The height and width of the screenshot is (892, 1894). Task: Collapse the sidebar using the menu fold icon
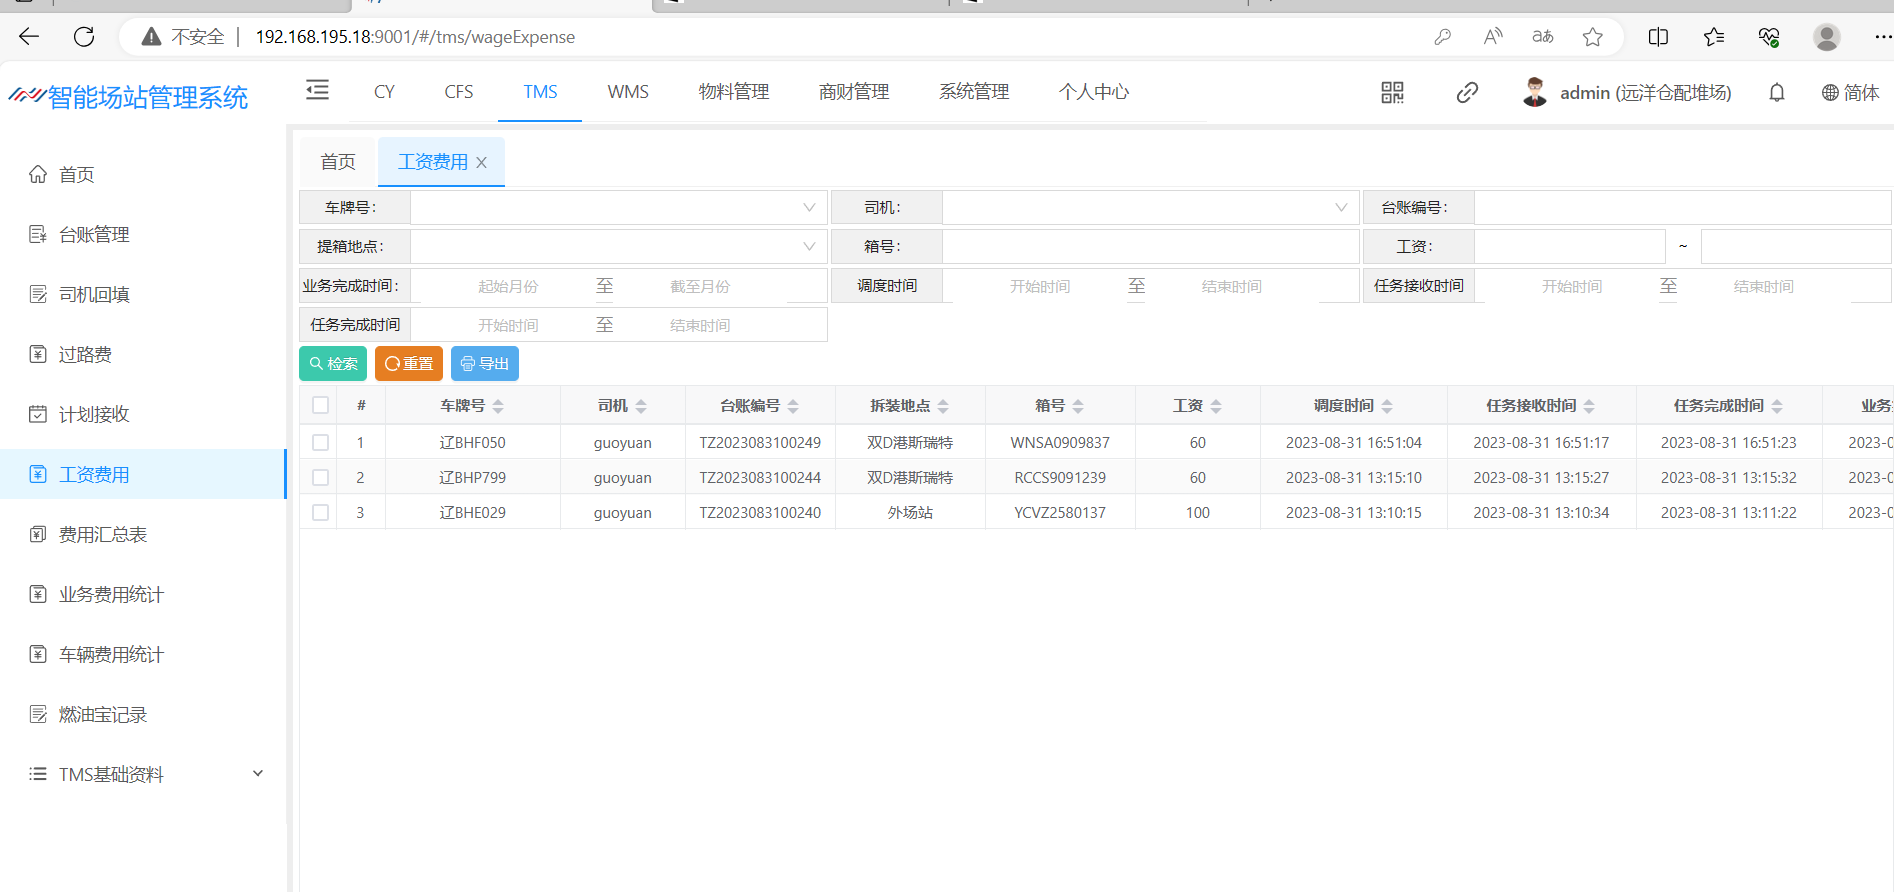tap(317, 91)
